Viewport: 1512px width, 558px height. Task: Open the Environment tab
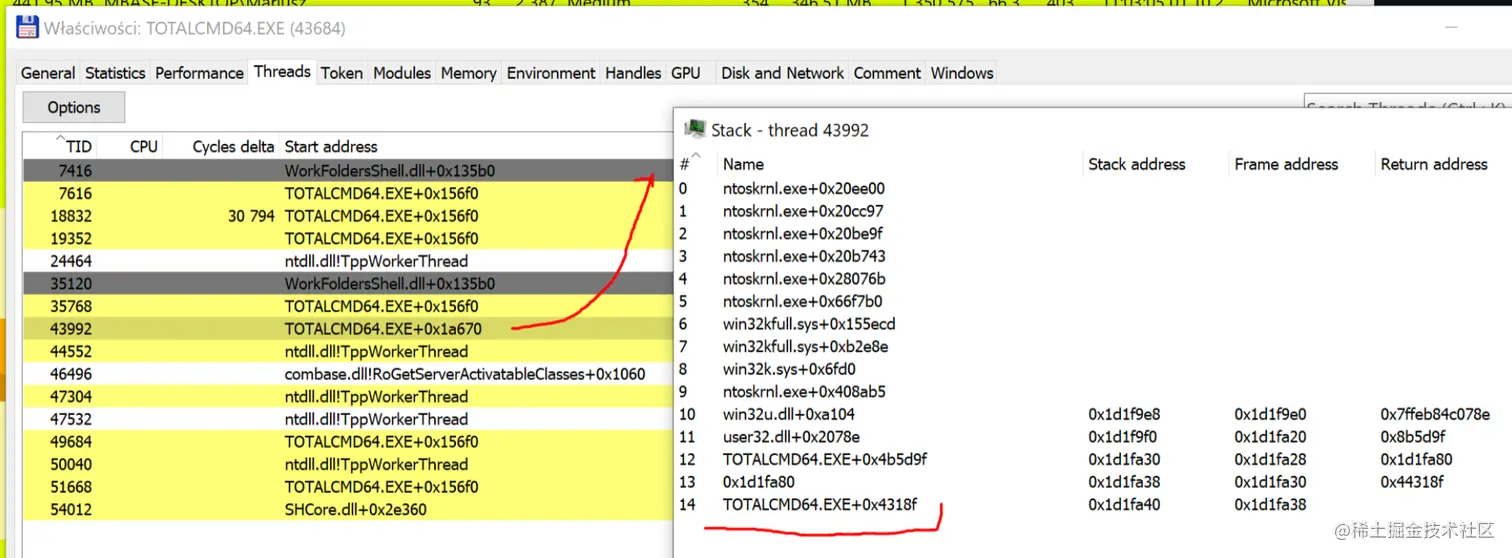pos(551,73)
